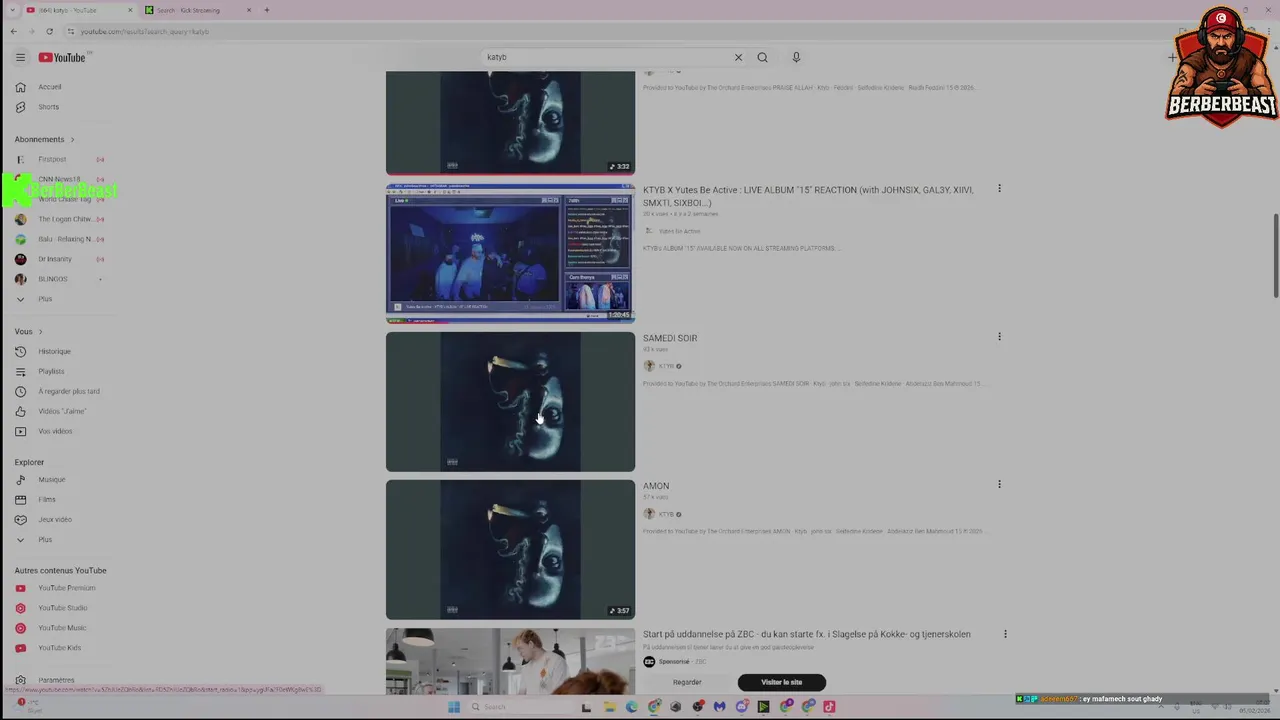
Task: Click the Windows taskbar search box
Action: (520, 707)
